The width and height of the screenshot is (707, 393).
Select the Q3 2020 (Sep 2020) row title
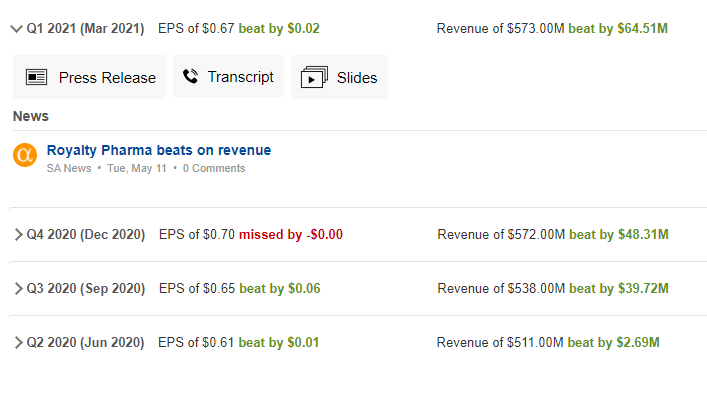coord(86,288)
